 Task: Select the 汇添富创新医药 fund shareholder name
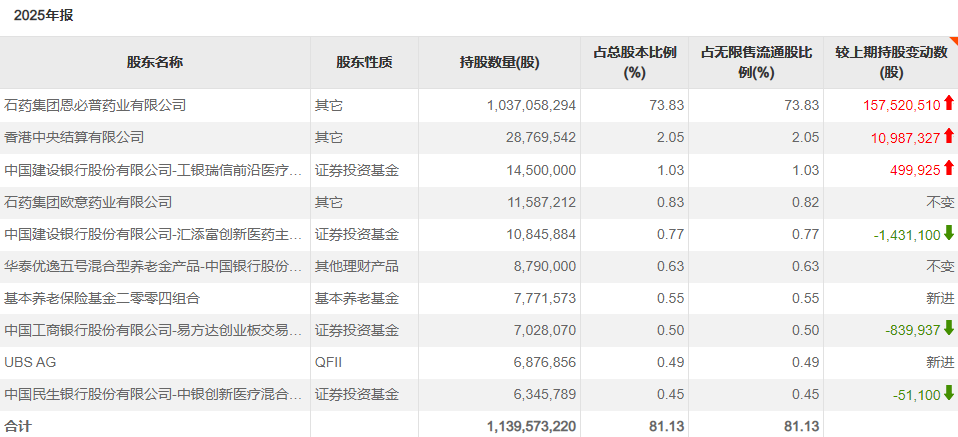coord(153,234)
